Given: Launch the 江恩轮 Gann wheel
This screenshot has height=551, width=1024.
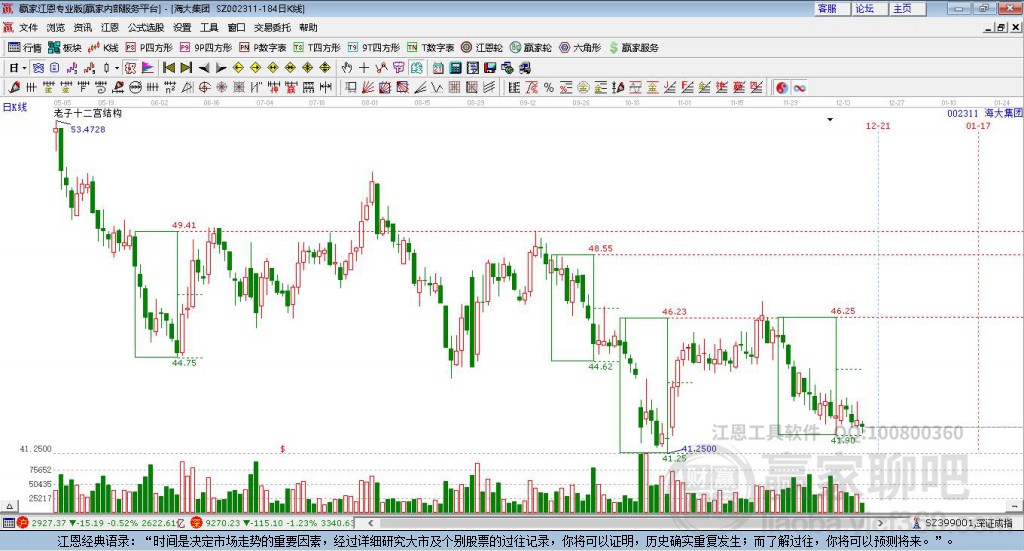Looking at the screenshot, I should (x=482, y=48).
